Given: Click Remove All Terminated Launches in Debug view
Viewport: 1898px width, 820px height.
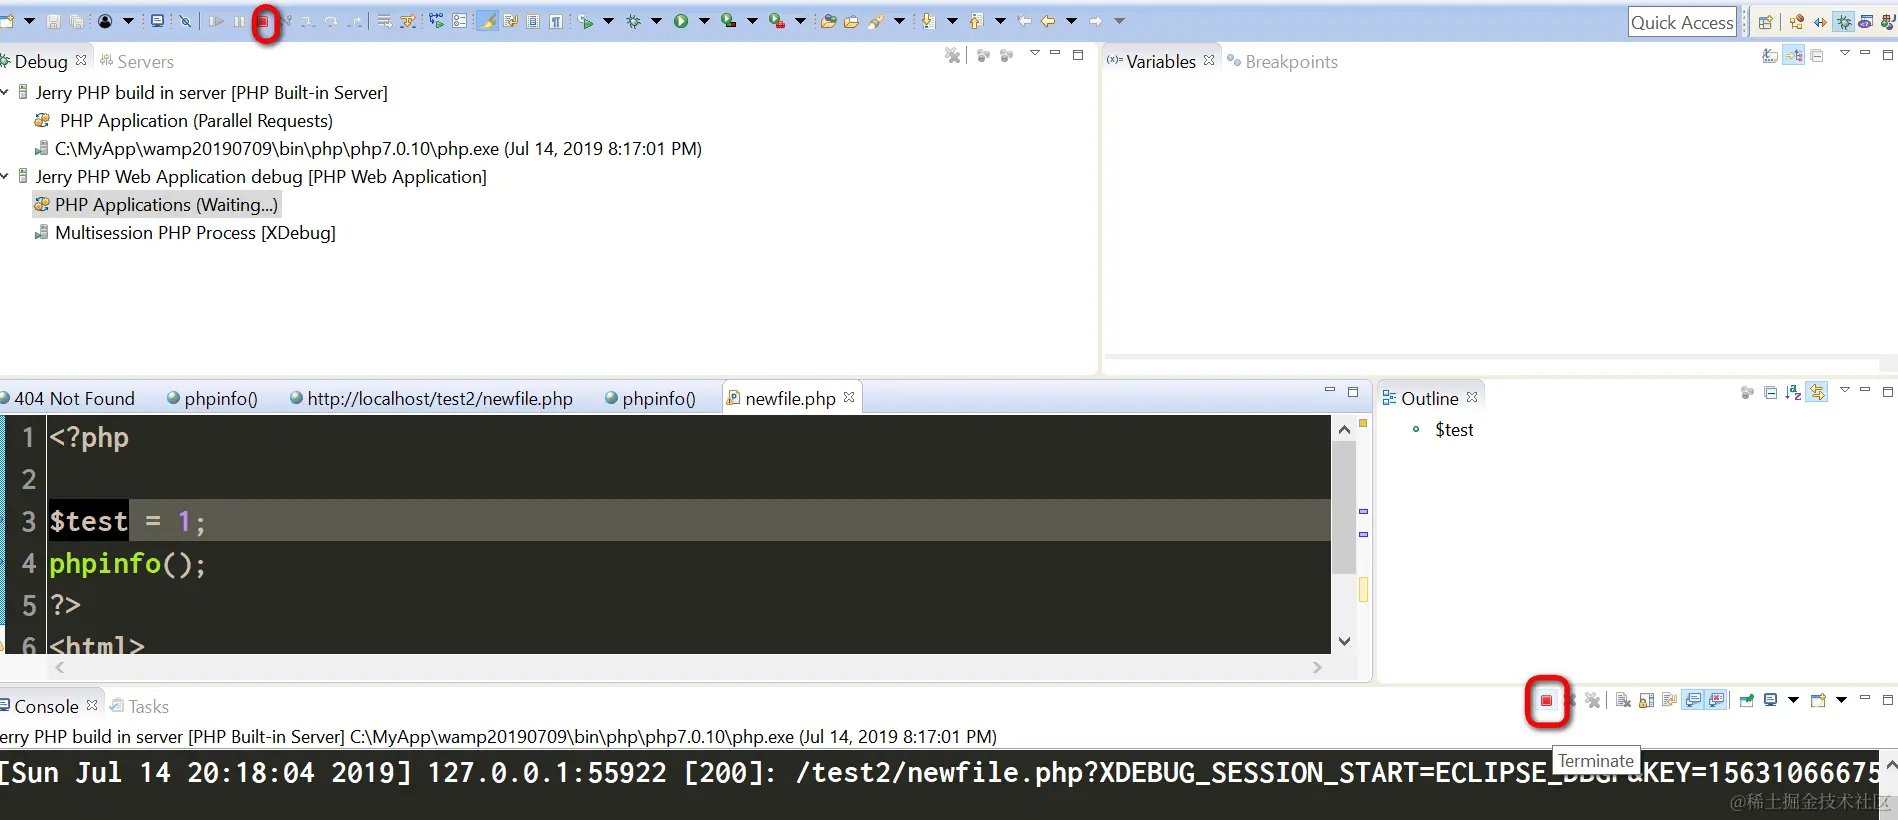Looking at the screenshot, I should [952, 56].
